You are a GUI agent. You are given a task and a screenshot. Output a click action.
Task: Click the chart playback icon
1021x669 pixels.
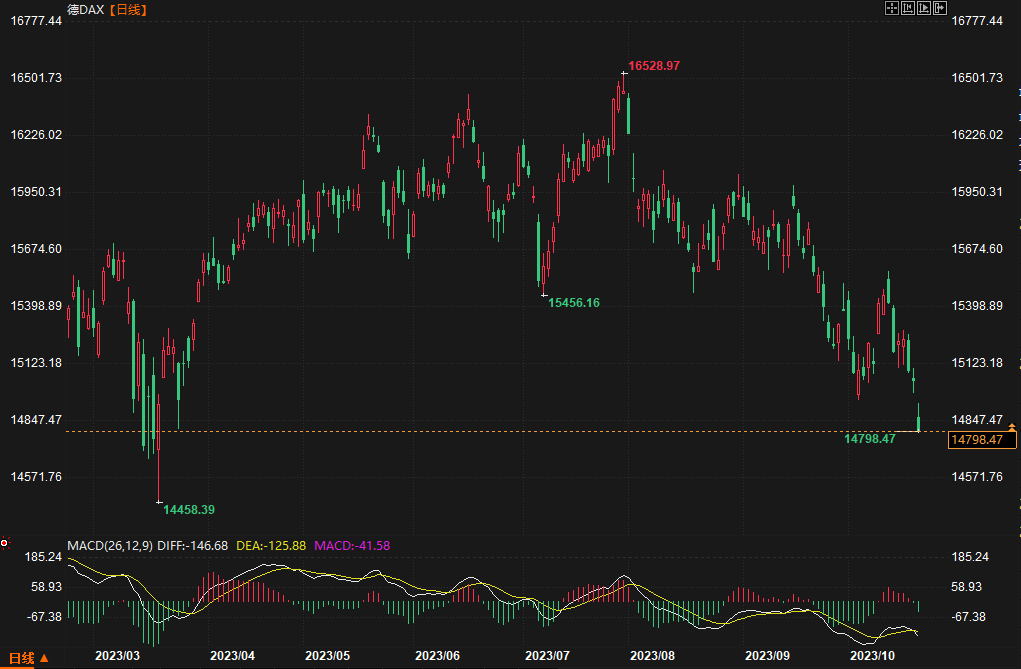924,8
